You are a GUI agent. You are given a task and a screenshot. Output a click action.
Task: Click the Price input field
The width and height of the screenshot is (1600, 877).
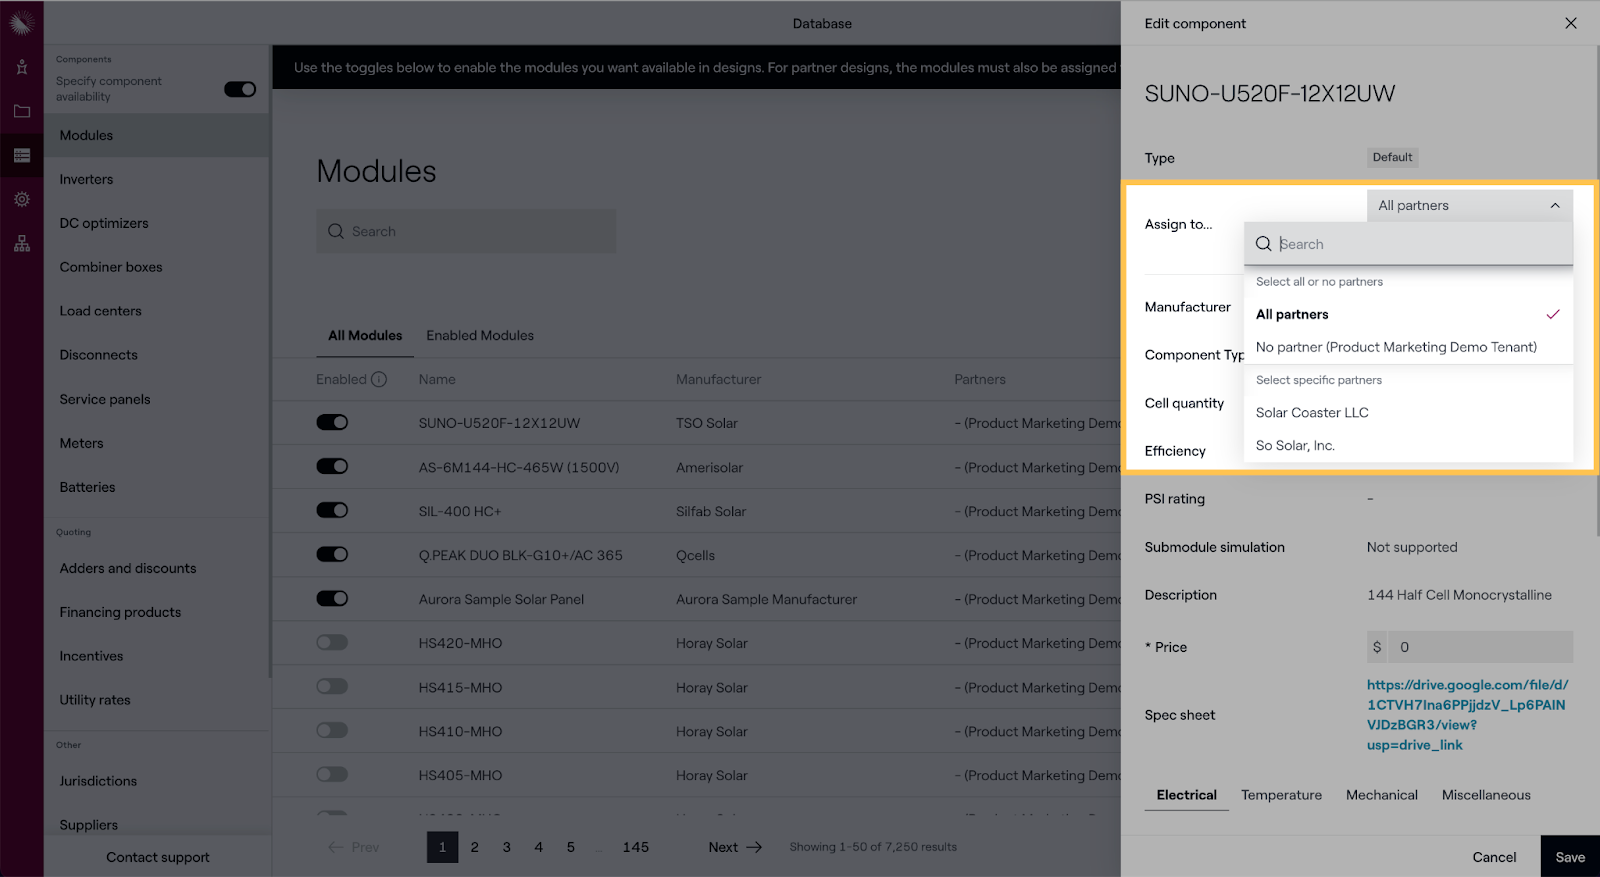(1480, 647)
